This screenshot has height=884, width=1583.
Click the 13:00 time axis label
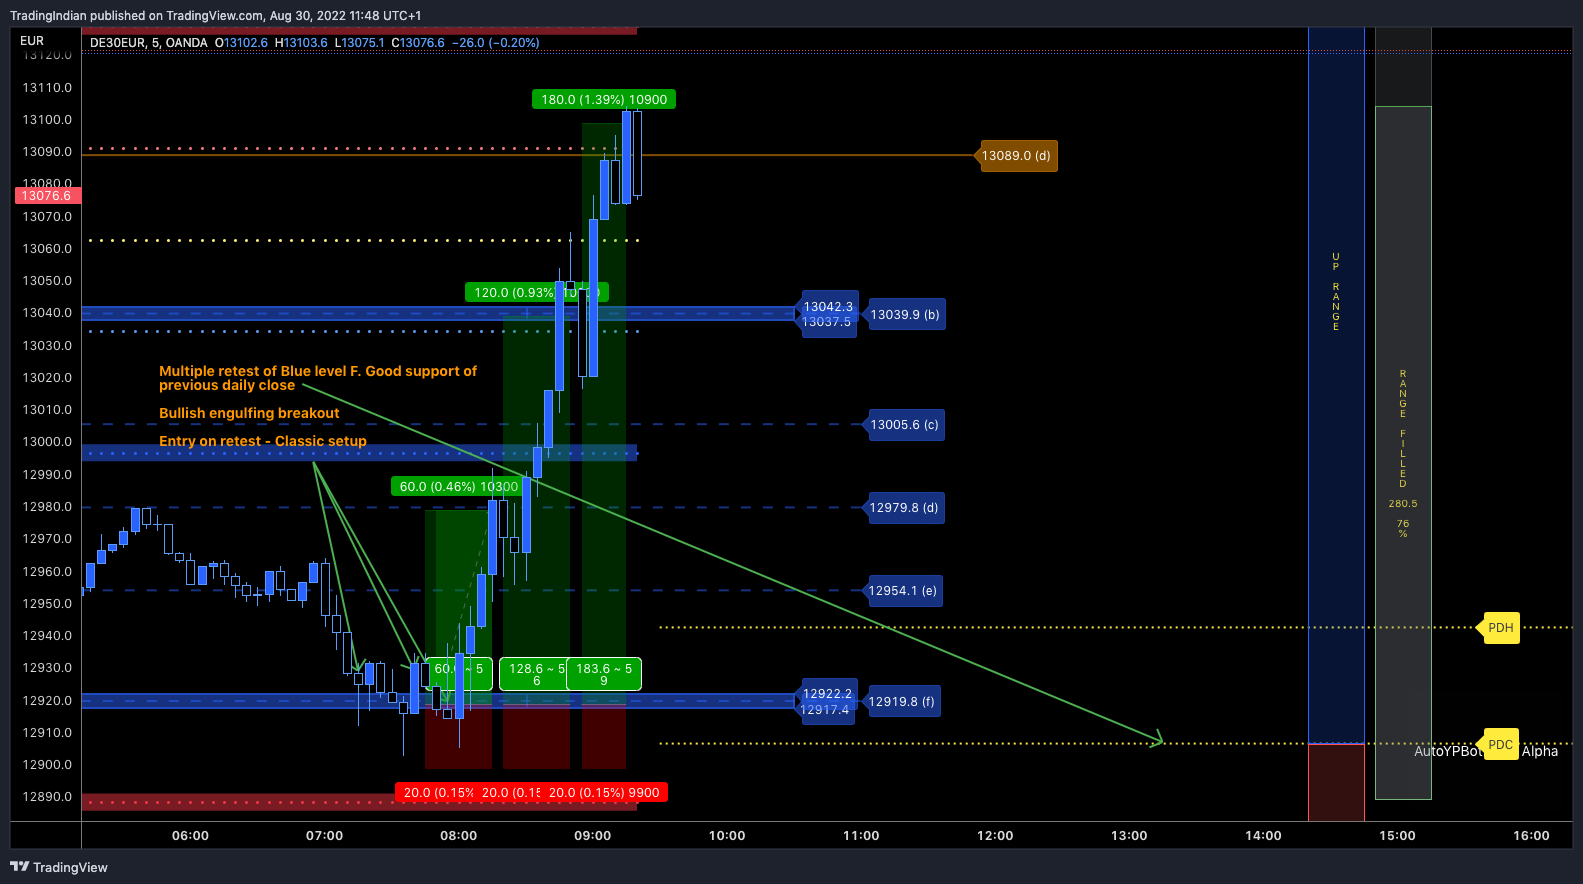click(1129, 836)
